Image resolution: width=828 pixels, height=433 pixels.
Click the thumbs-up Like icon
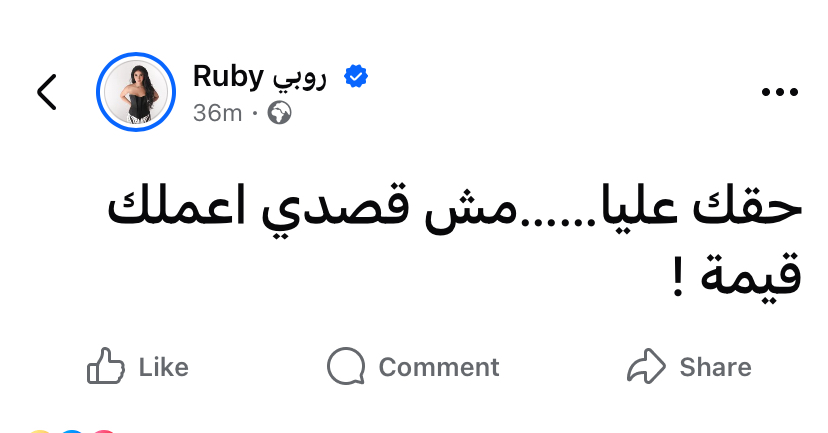tap(106, 367)
